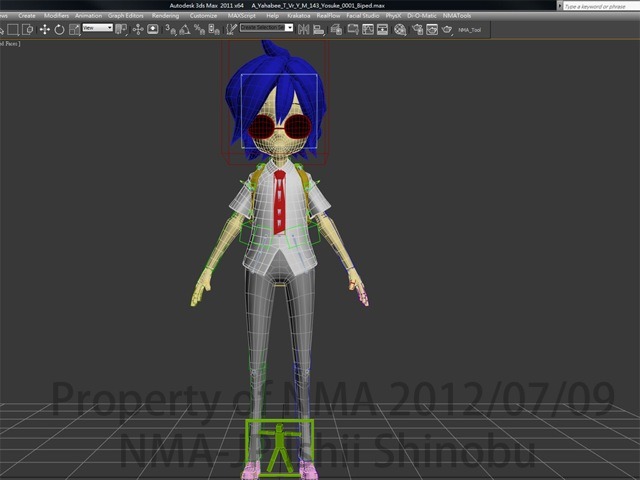Activate Select and Rotate tool
This screenshot has height=480, width=640.
point(60,29)
